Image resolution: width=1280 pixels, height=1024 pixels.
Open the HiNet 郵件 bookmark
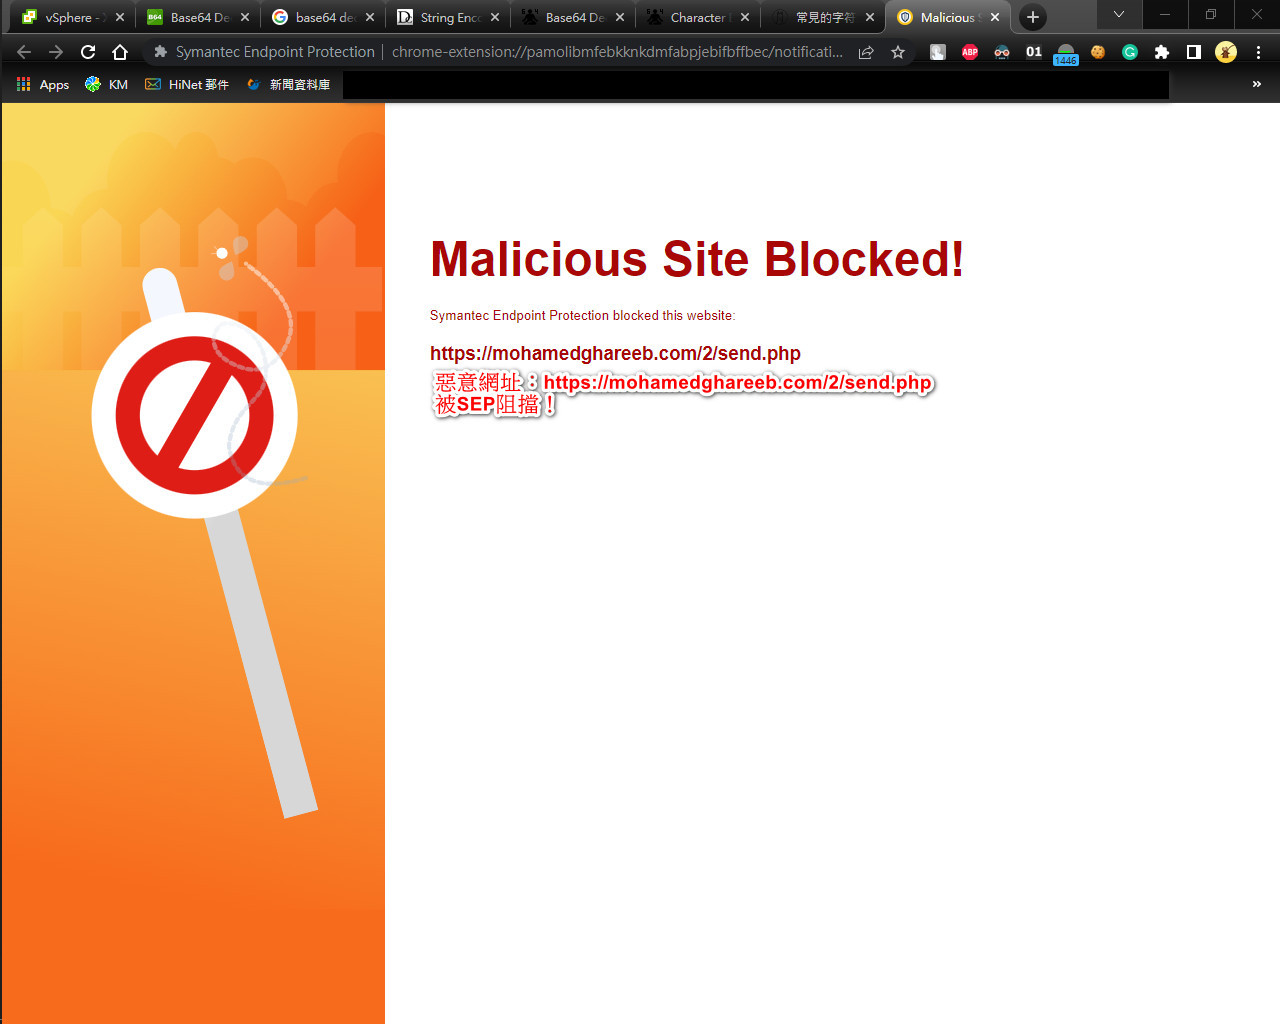click(187, 84)
